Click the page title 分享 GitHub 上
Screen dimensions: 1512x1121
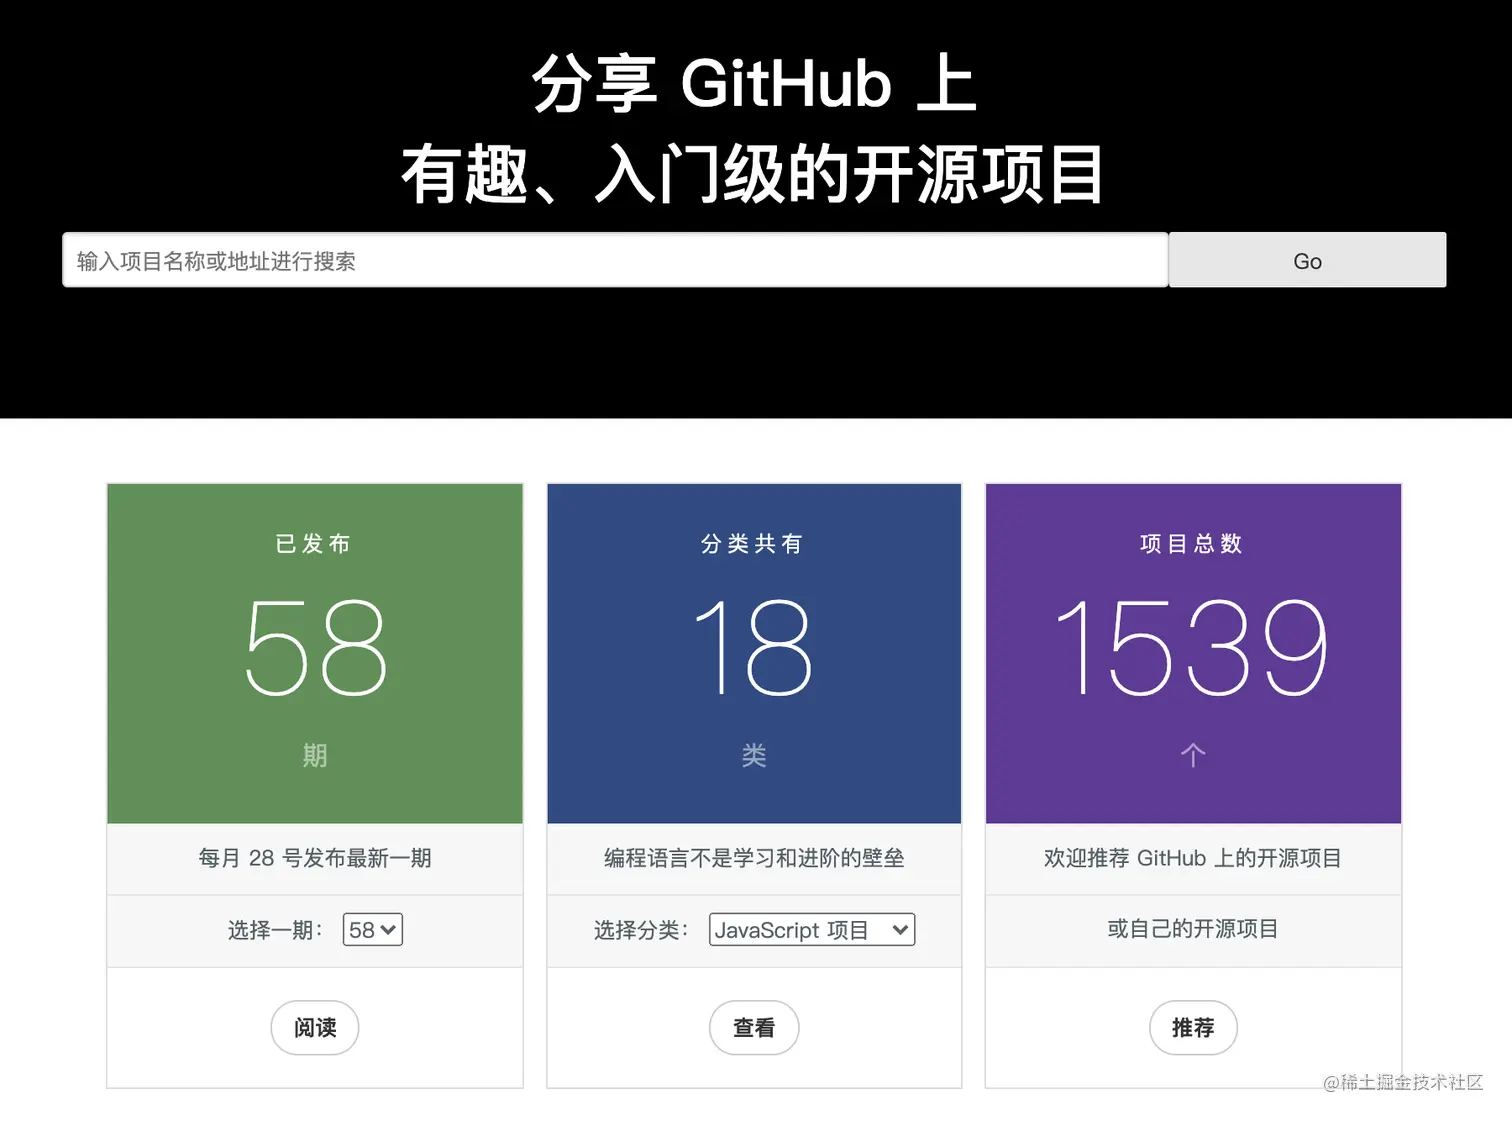pyautogui.click(x=754, y=84)
